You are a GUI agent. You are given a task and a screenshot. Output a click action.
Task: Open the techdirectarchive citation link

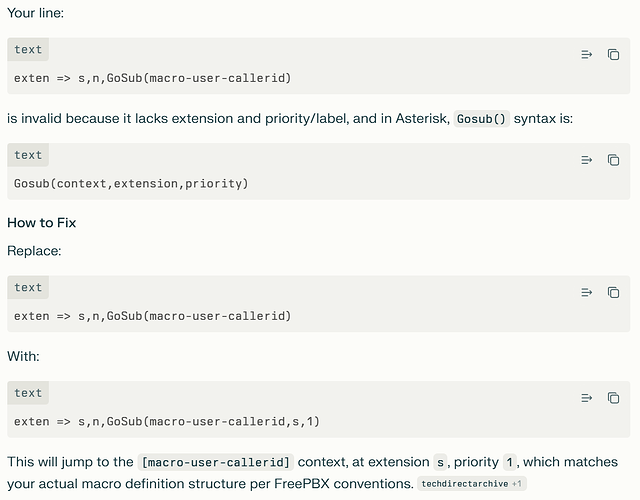pyautogui.click(x=463, y=484)
